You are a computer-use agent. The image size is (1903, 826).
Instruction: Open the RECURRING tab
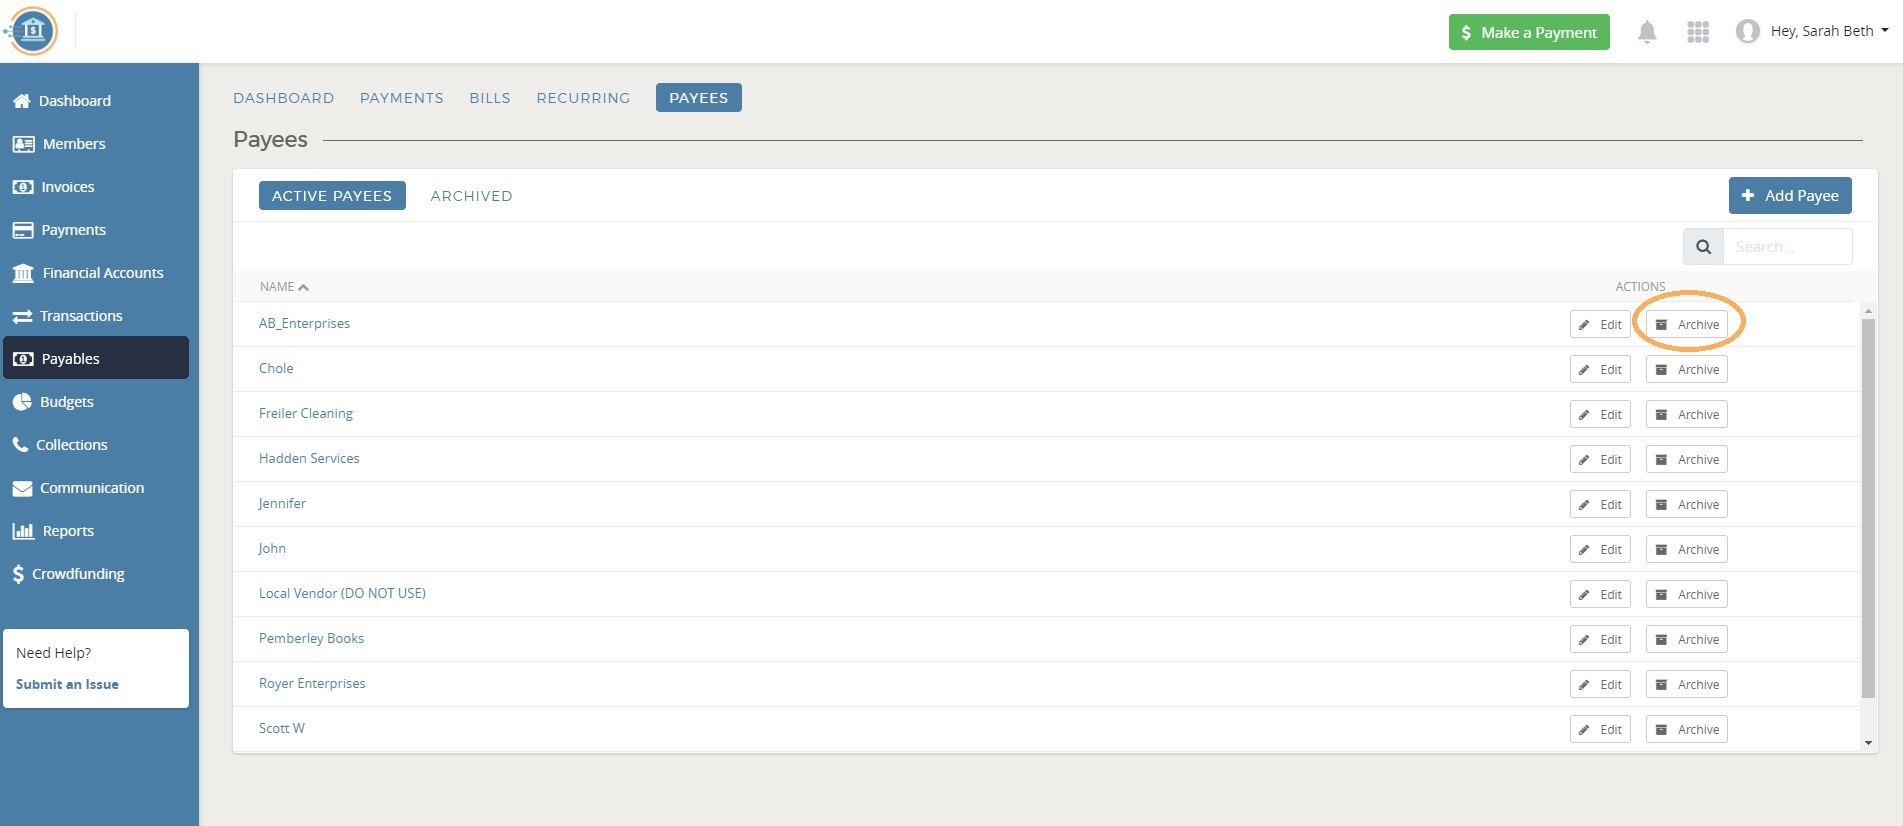[583, 98]
